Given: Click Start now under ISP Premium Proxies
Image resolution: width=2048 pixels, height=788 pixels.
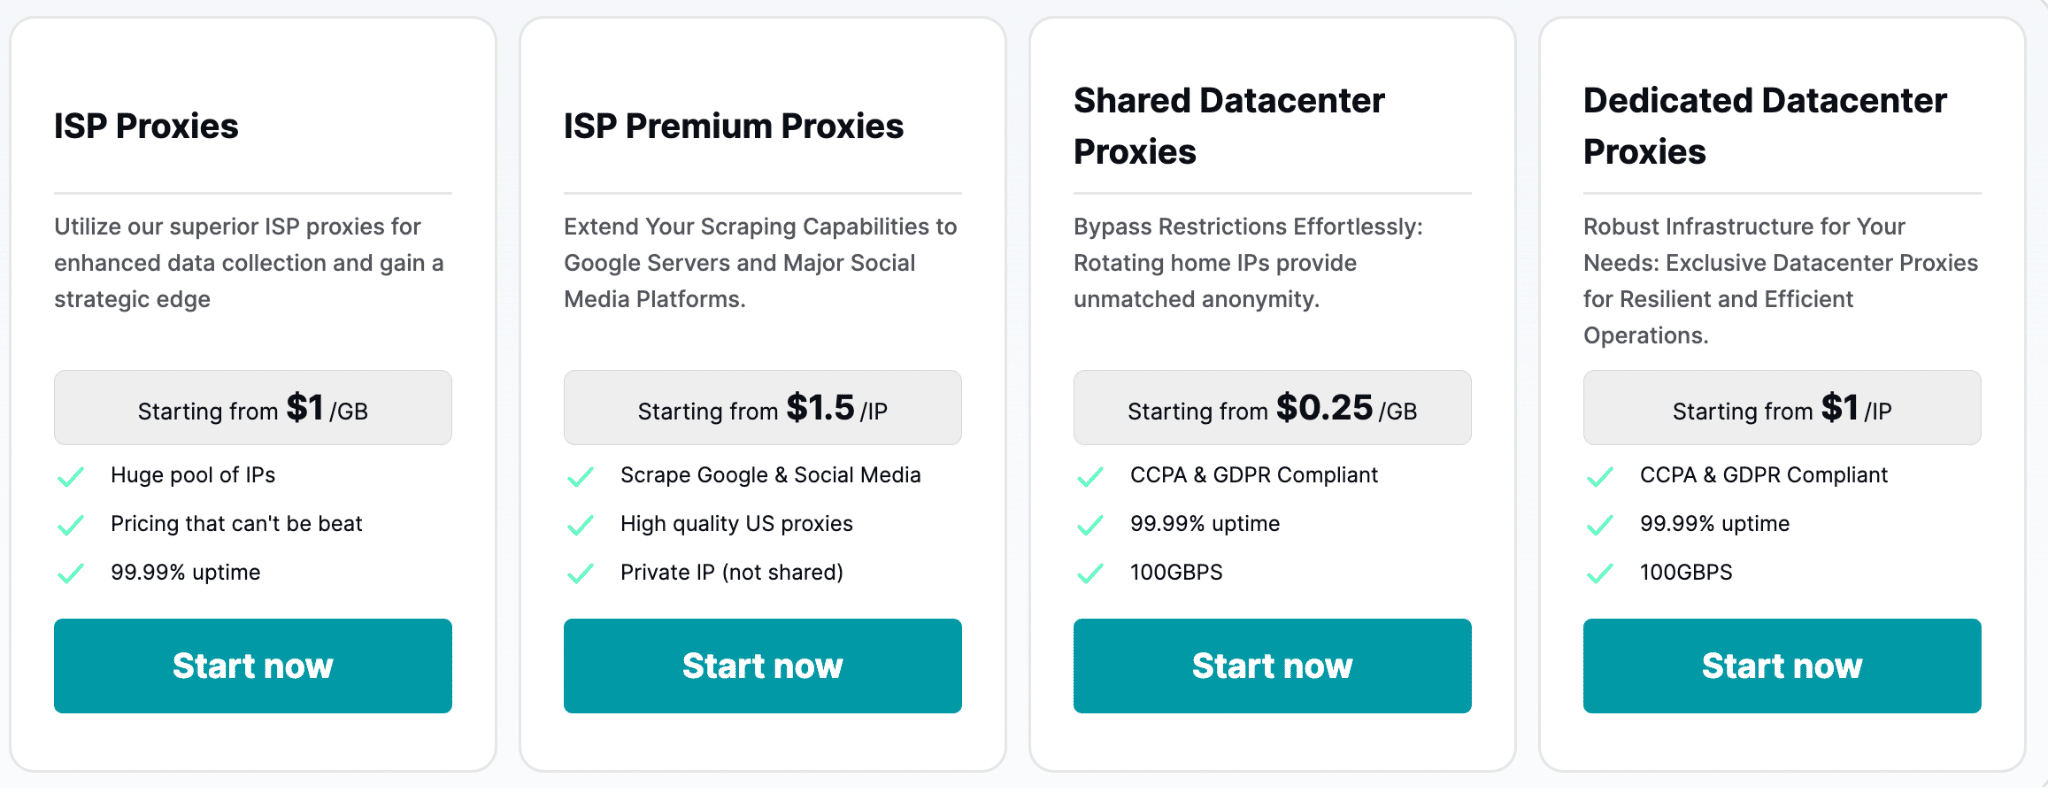Looking at the screenshot, I should (x=763, y=666).
